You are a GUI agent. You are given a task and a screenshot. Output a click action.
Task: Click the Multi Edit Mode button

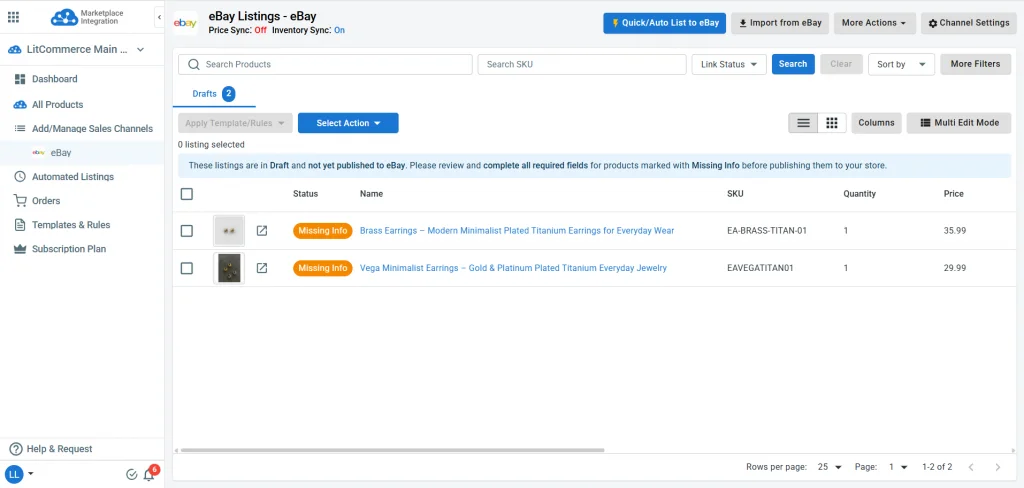pos(959,123)
